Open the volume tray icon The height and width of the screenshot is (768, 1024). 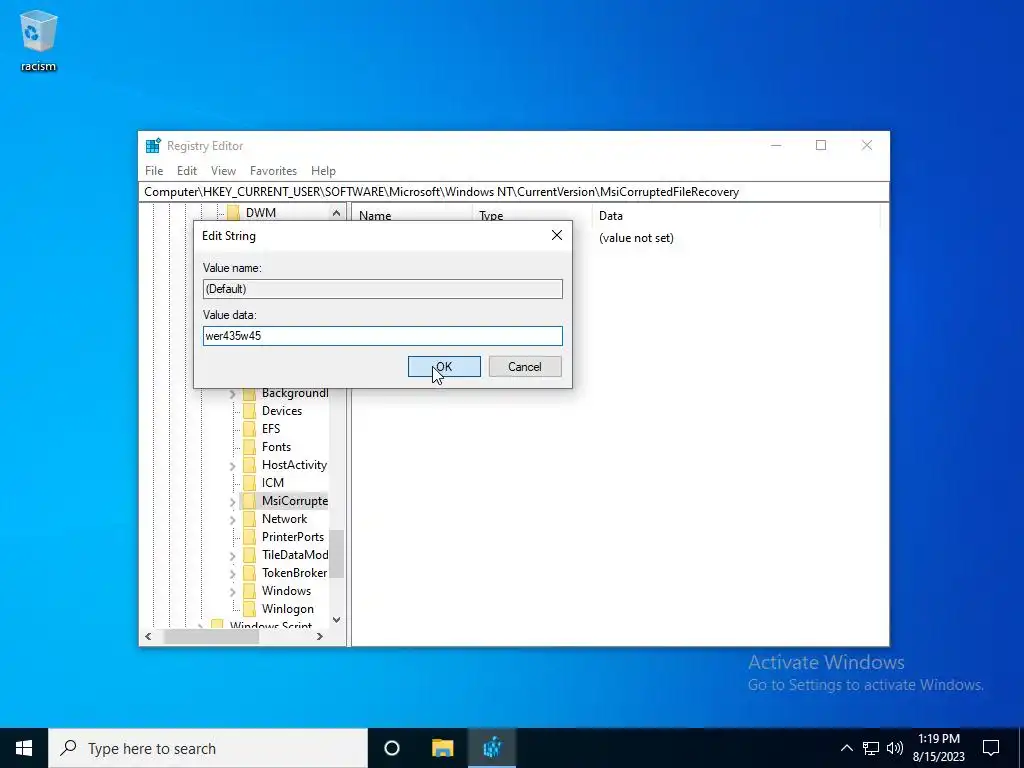895,748
